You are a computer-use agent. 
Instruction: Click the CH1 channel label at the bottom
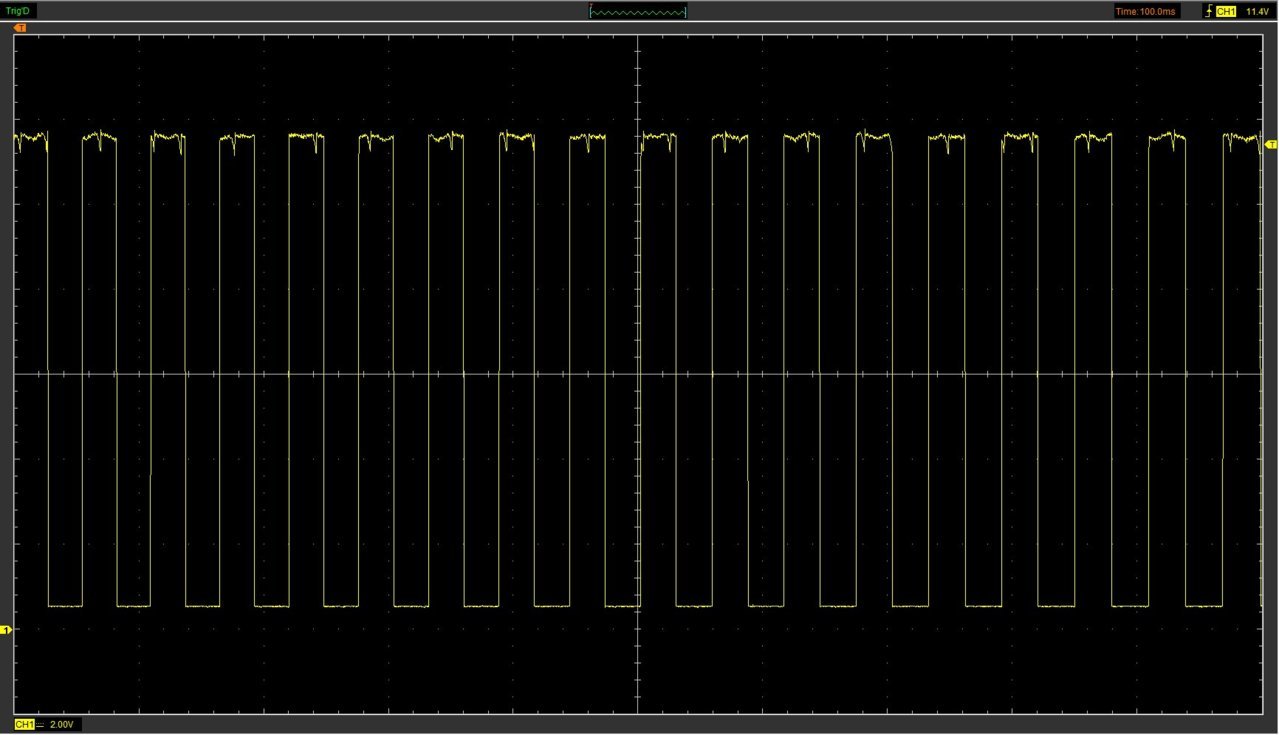pyautogui.click(x=24, y=724)
